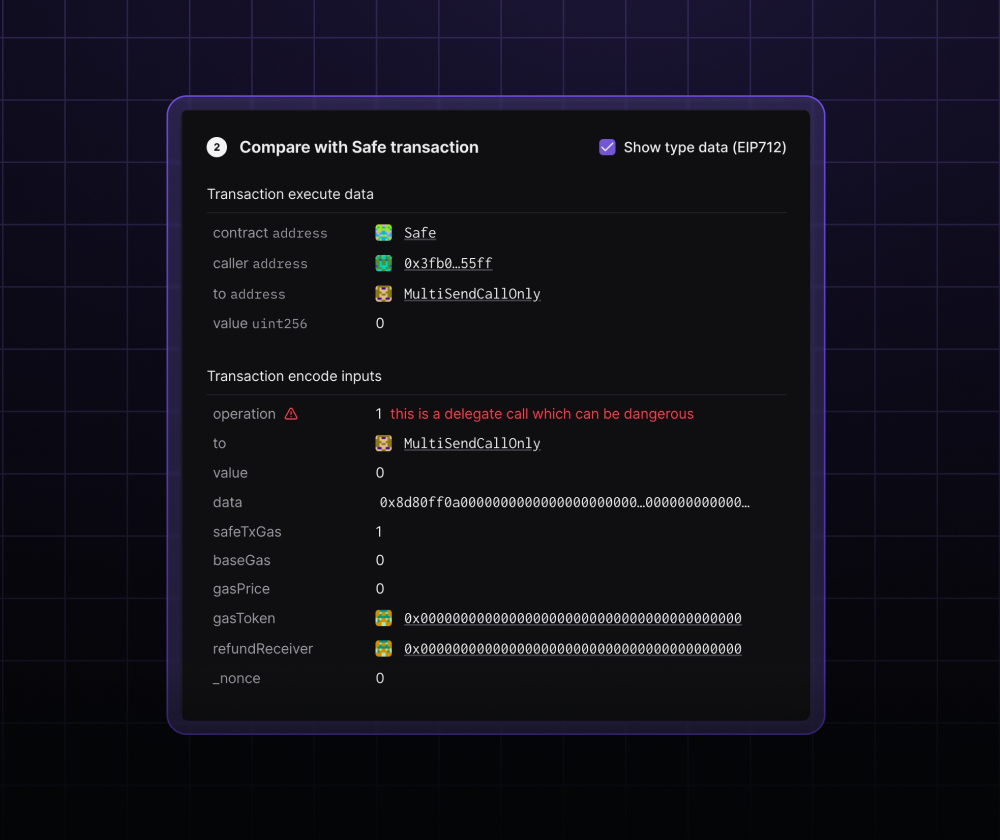Click MultiSendCallOnly identicon in the 'to address' row
Screen dimensions: 1000x840
click(383, 294)
